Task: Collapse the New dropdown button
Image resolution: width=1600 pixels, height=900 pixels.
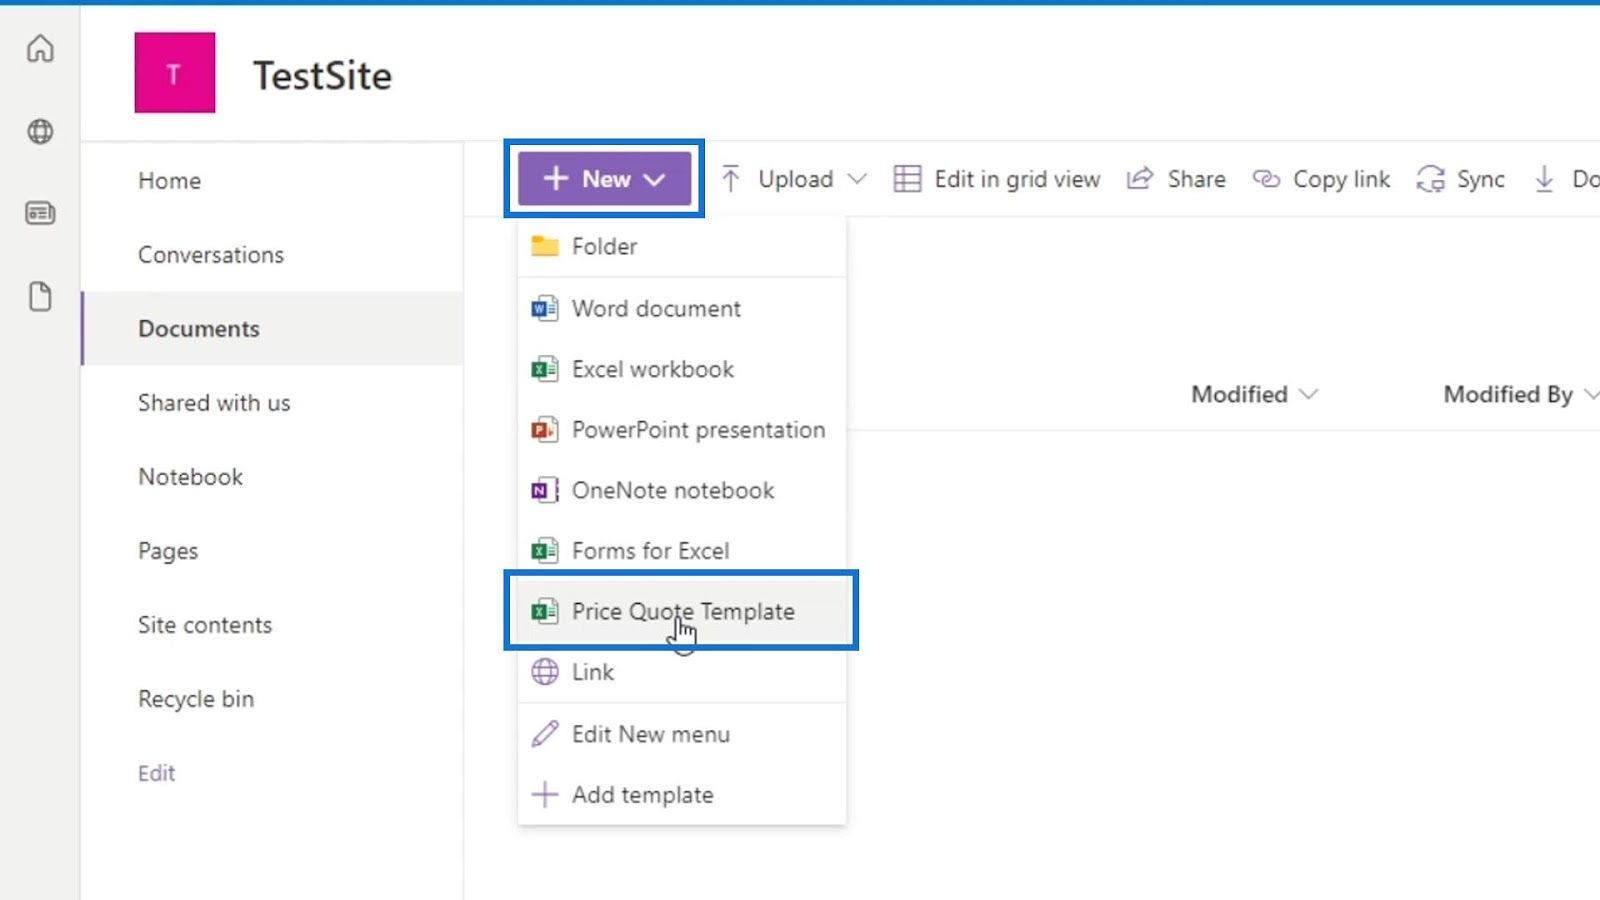Action: (x=604, y=179)
